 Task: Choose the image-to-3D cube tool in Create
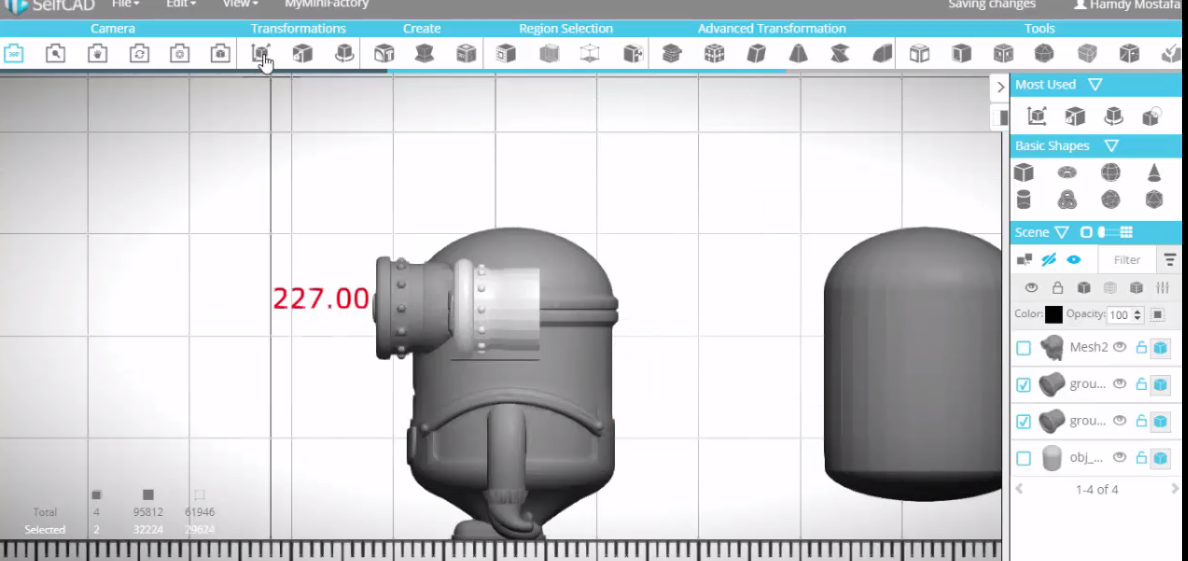(x=466, y=54)
